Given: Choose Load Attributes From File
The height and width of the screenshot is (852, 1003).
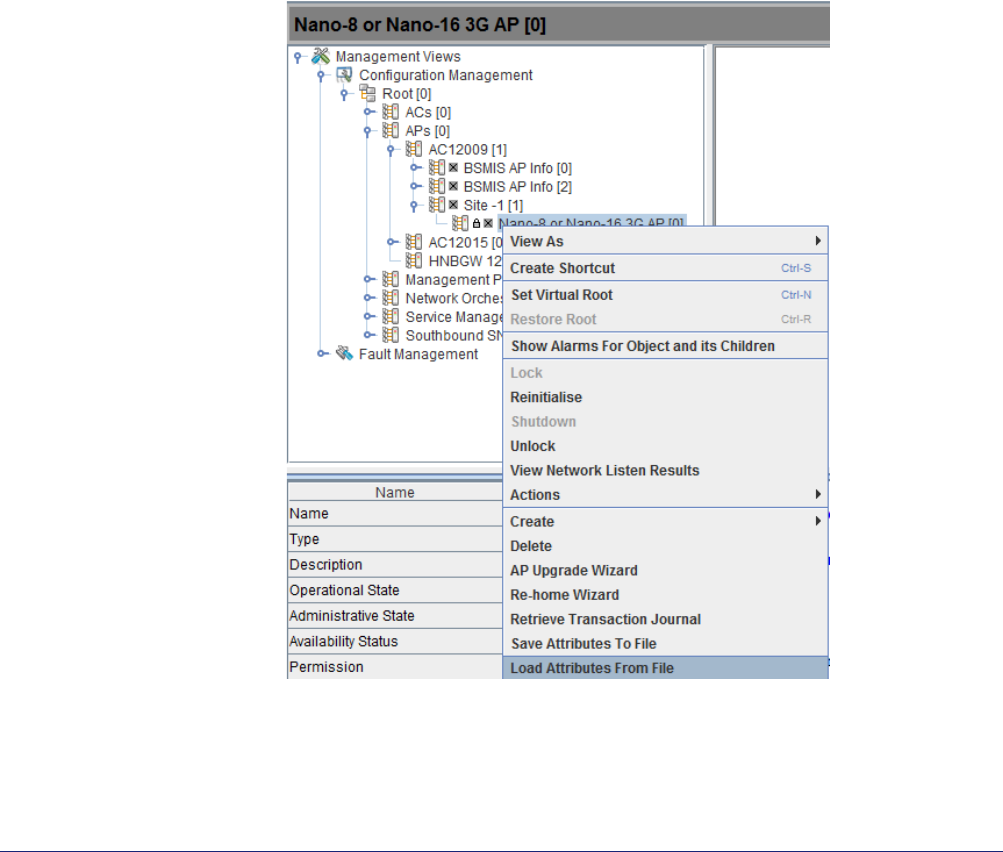Looking at the screenshot, I should pos(665,668).
